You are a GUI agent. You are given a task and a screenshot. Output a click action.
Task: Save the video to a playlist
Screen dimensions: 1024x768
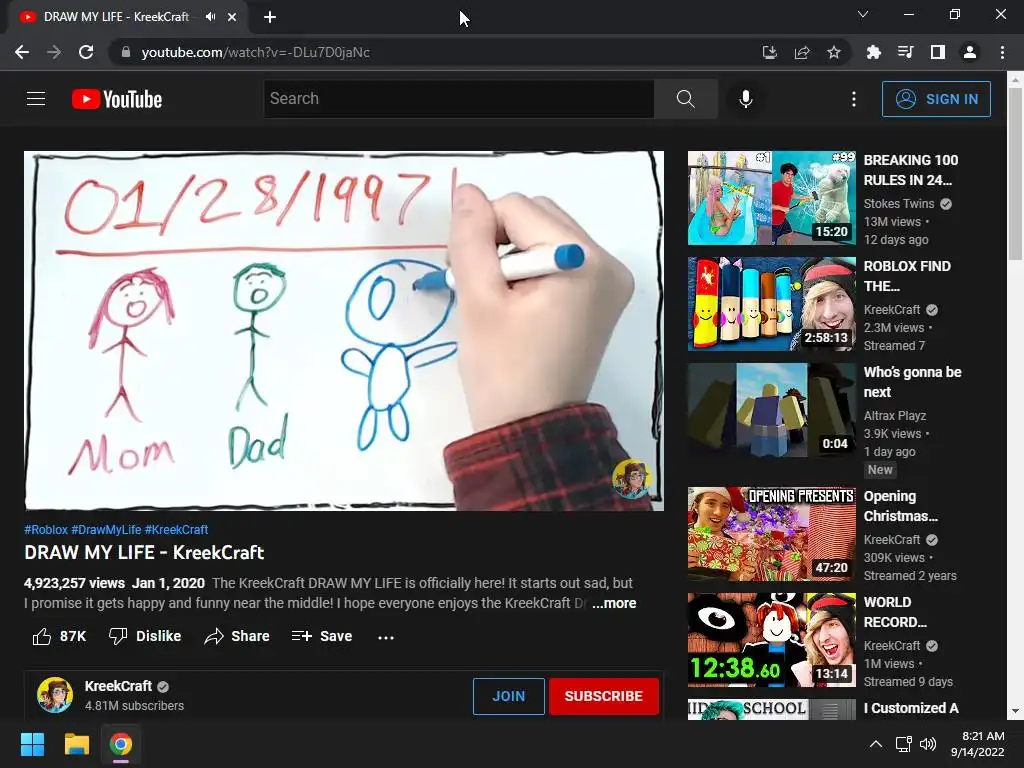click(322, 636)
